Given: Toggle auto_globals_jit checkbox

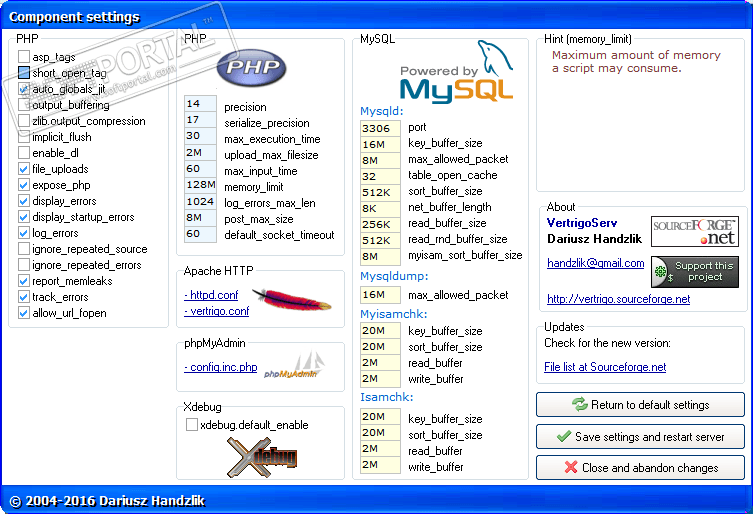Looking at the screenshot, I should coord(24,89).
